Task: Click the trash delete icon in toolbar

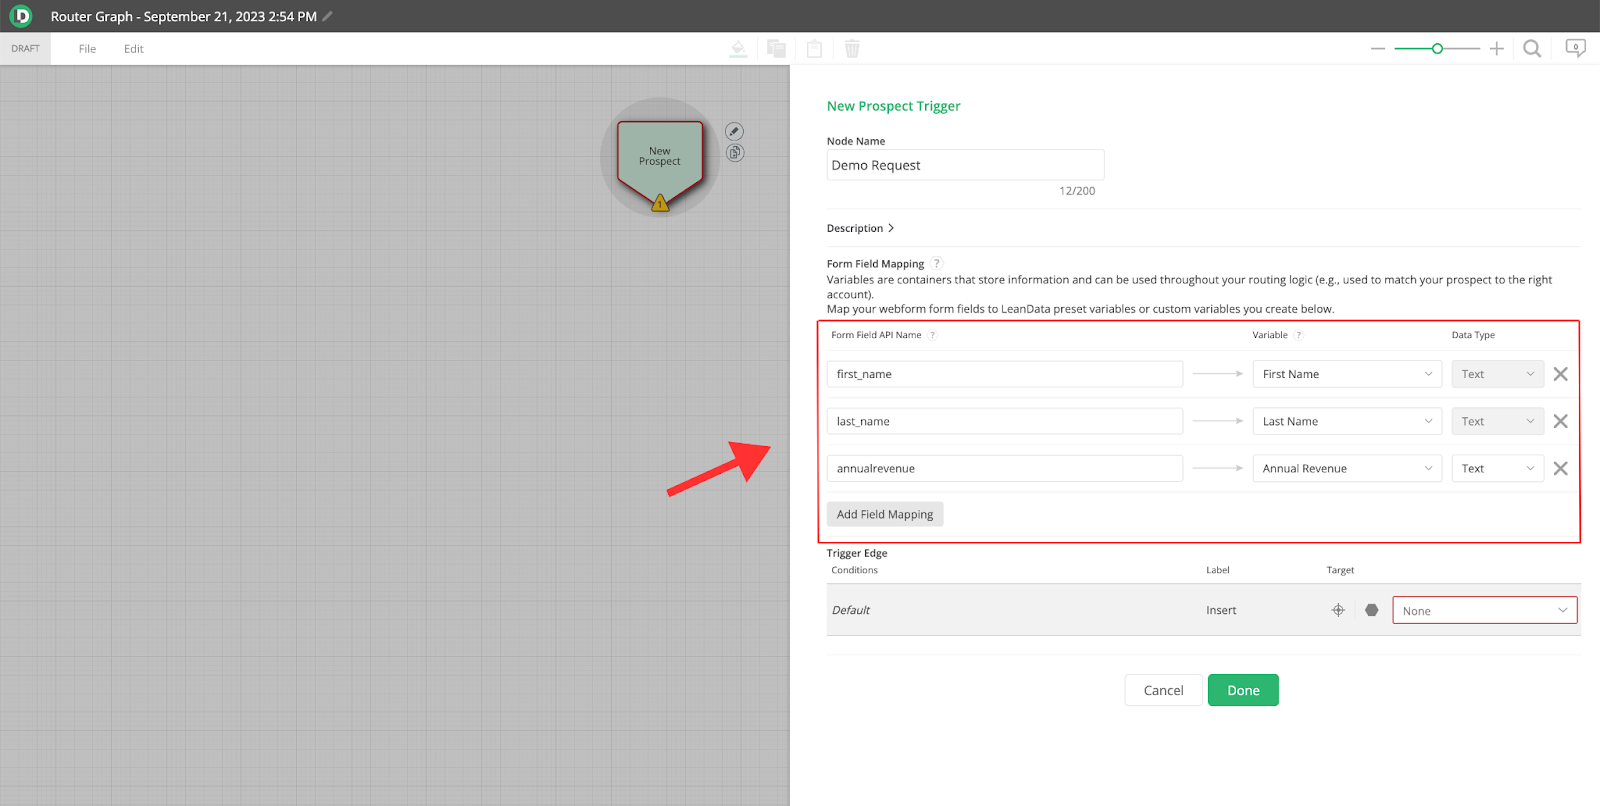Action: pos(852,49)
